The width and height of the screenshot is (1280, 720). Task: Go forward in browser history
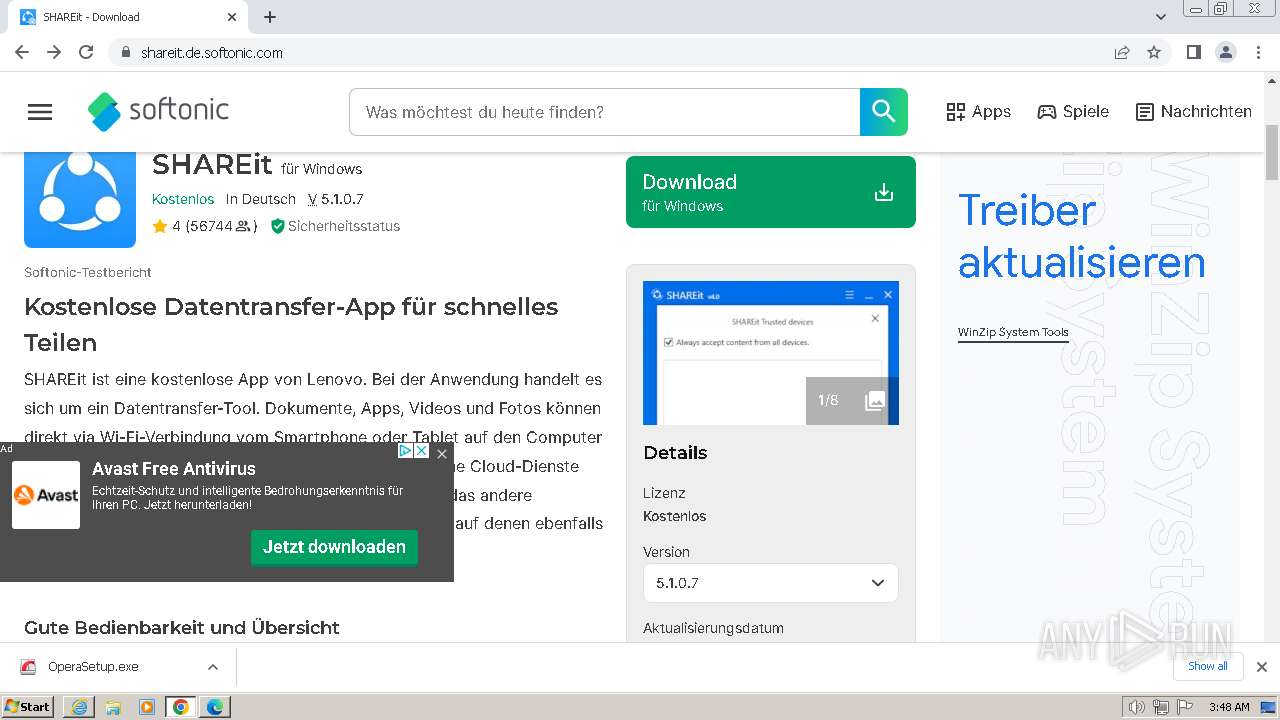(x=54, y=52)
